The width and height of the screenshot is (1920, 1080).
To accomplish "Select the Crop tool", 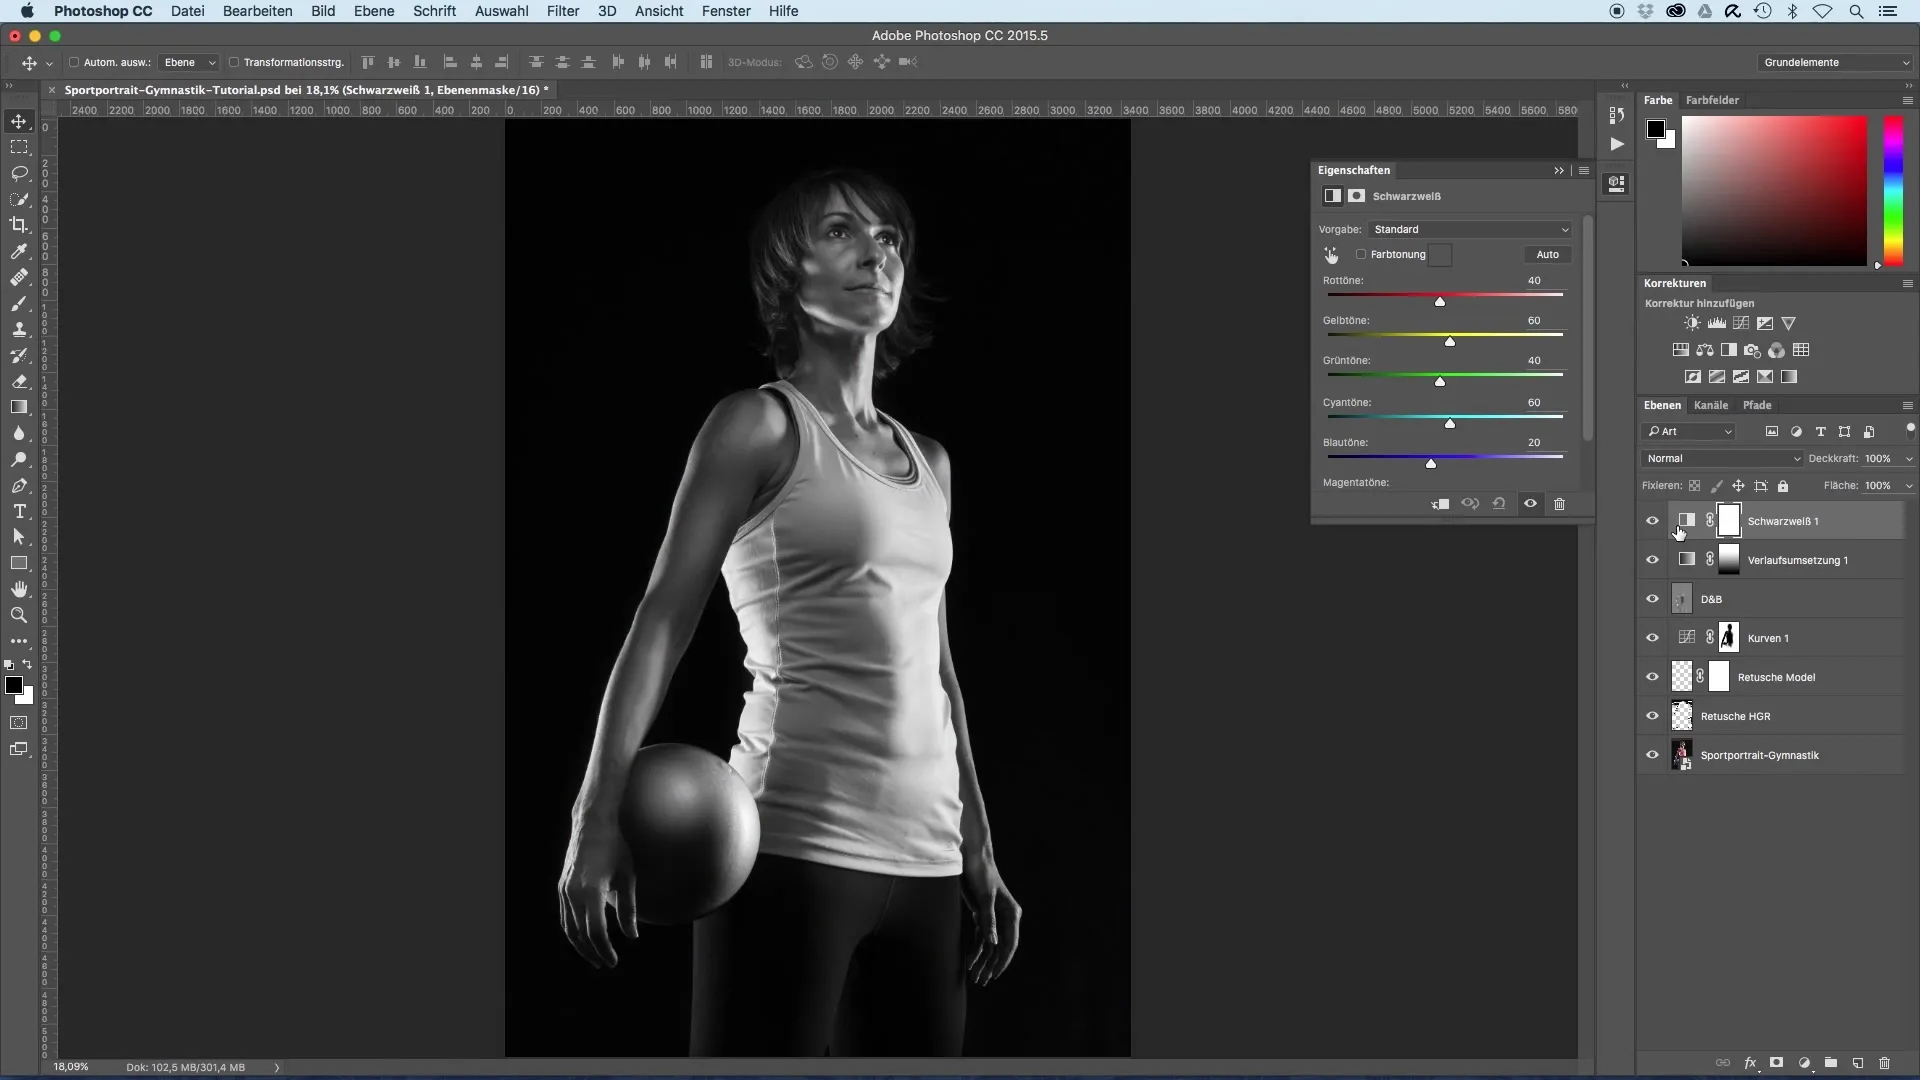I will (x=19, y=225).
